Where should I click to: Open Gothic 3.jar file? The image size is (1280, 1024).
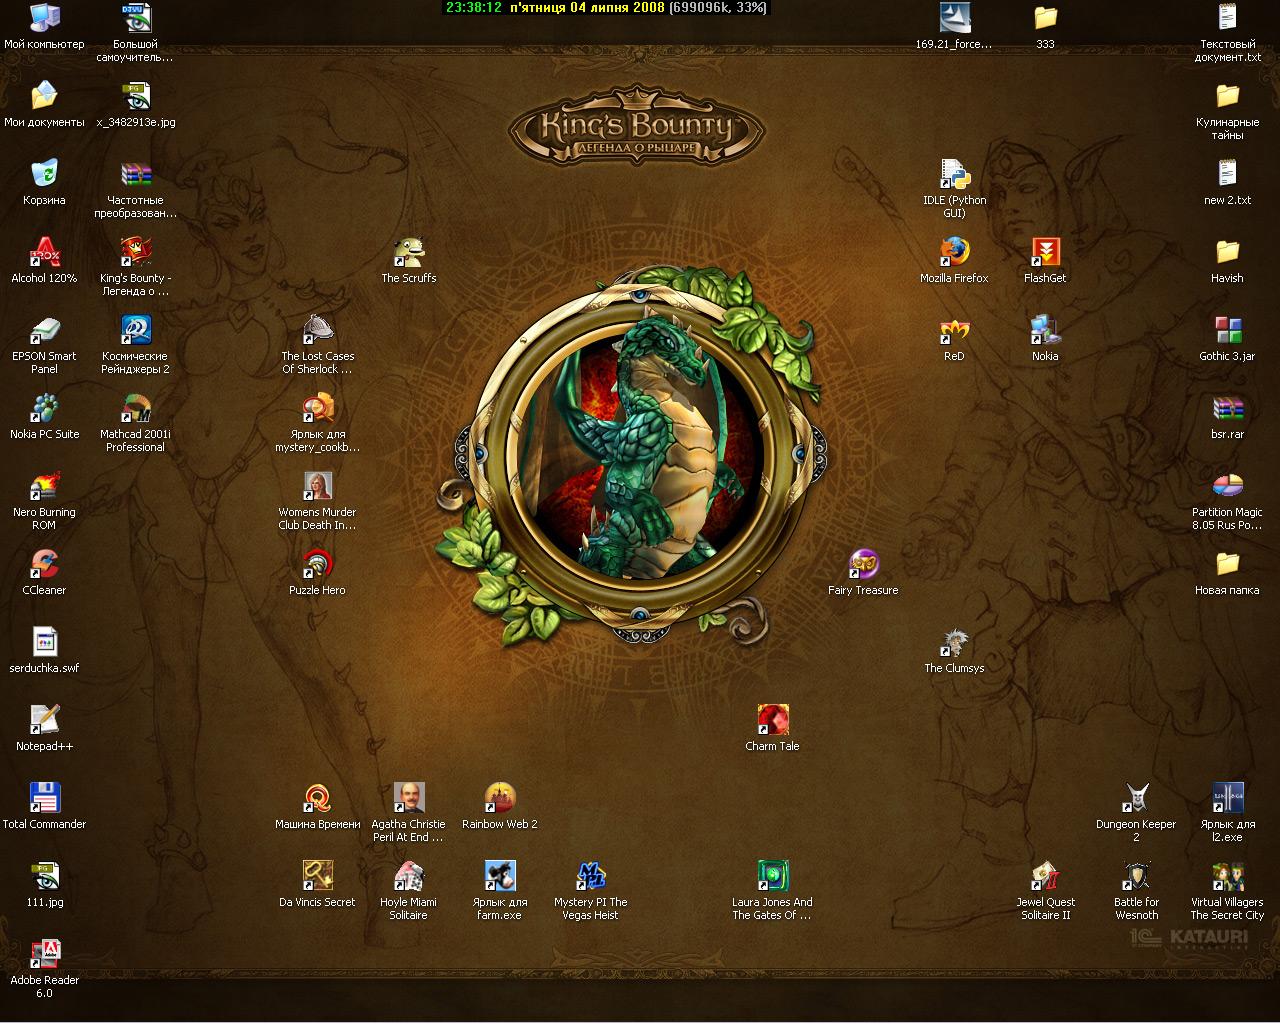coord(1227,329)
